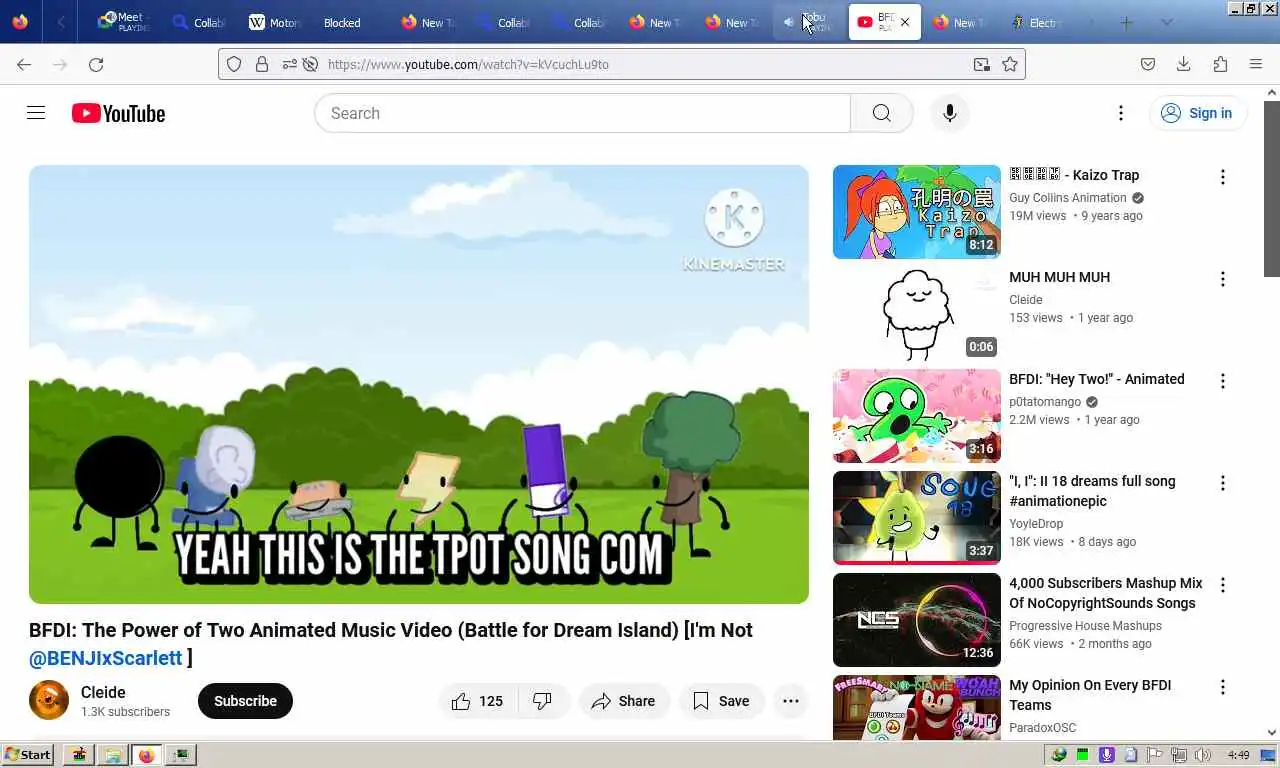Open options menu for Kaizo Trap
The height and width of the screenshot is (768, 1280).
pyautogui.click(x=1222, y=177)
